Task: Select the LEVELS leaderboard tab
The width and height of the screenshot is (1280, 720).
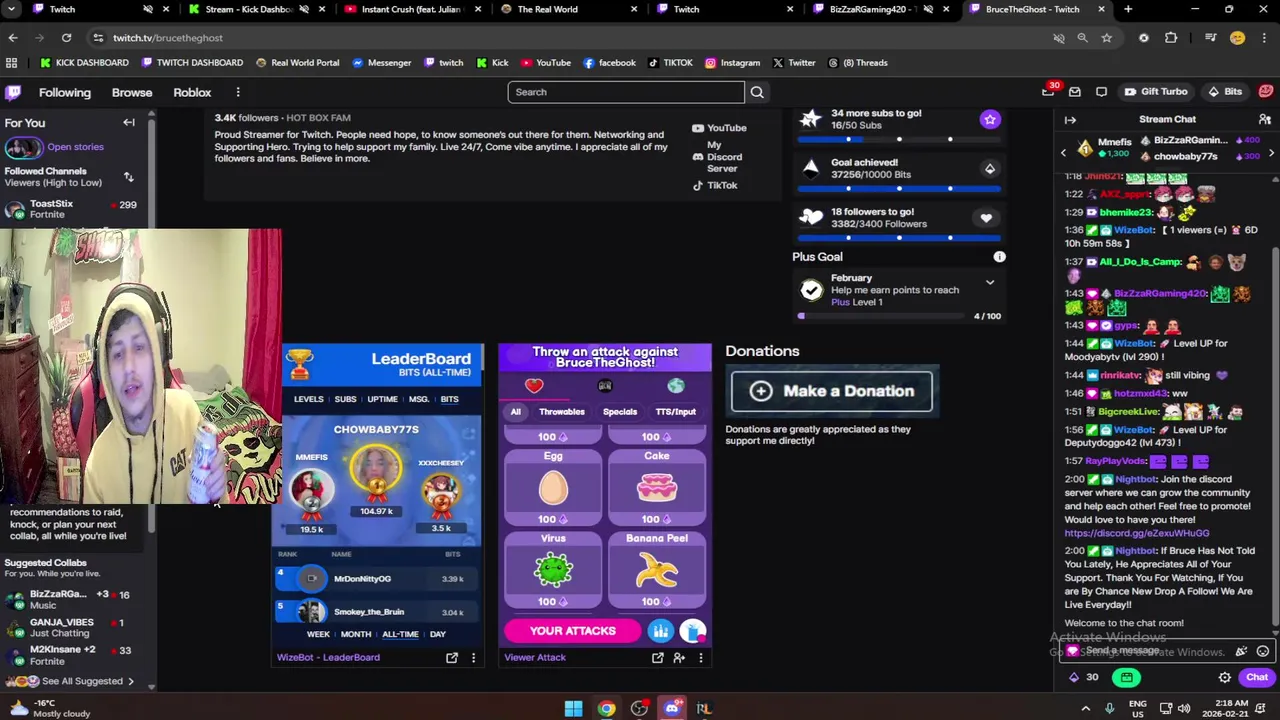Action: (x=308, y=399)
